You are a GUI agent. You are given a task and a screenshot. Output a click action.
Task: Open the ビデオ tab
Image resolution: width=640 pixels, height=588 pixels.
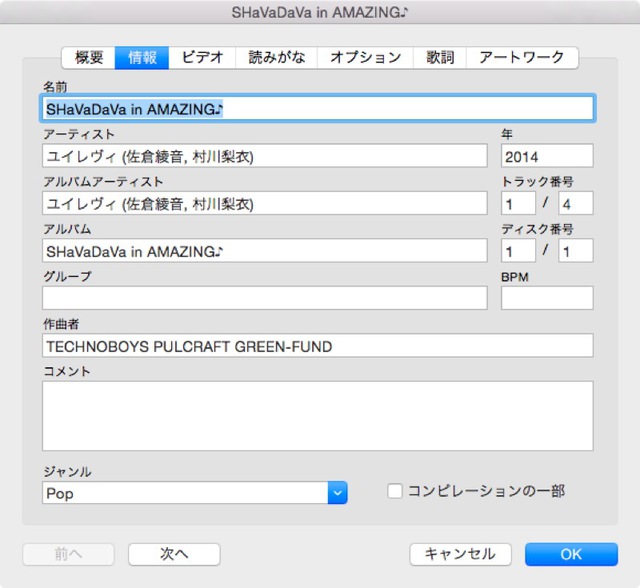coord(202,58)
